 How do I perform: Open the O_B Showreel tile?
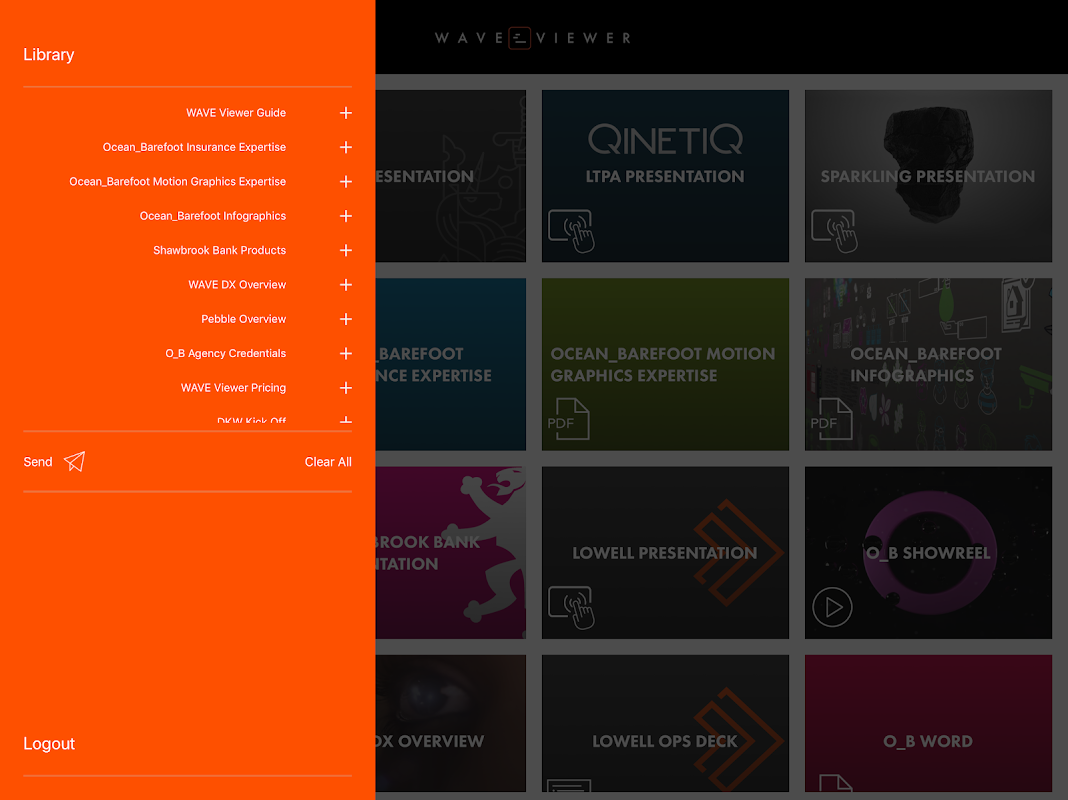click(928, 553)
